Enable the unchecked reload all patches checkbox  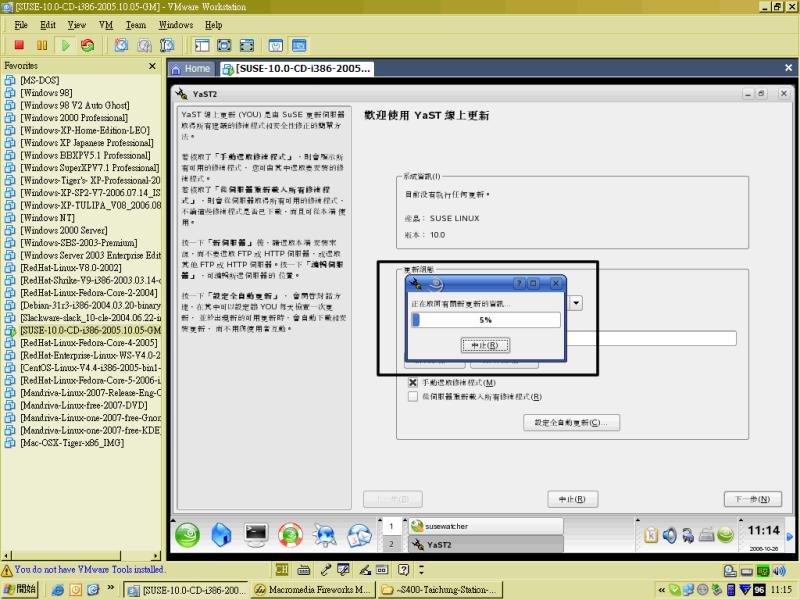[413, 396]
